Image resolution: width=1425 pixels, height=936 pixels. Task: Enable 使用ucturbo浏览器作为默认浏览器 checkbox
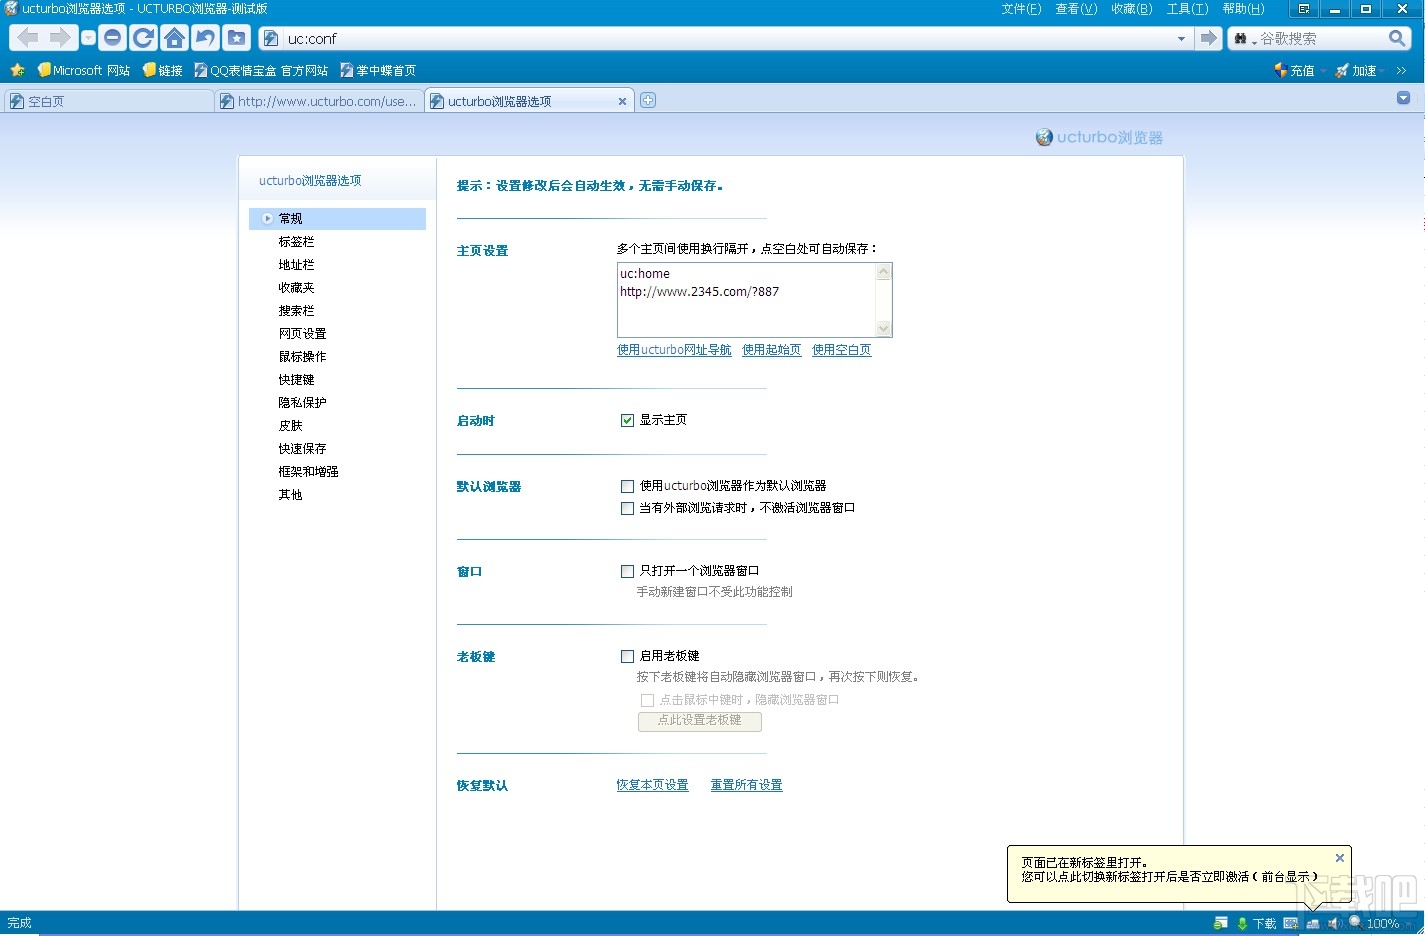point(627,486)
